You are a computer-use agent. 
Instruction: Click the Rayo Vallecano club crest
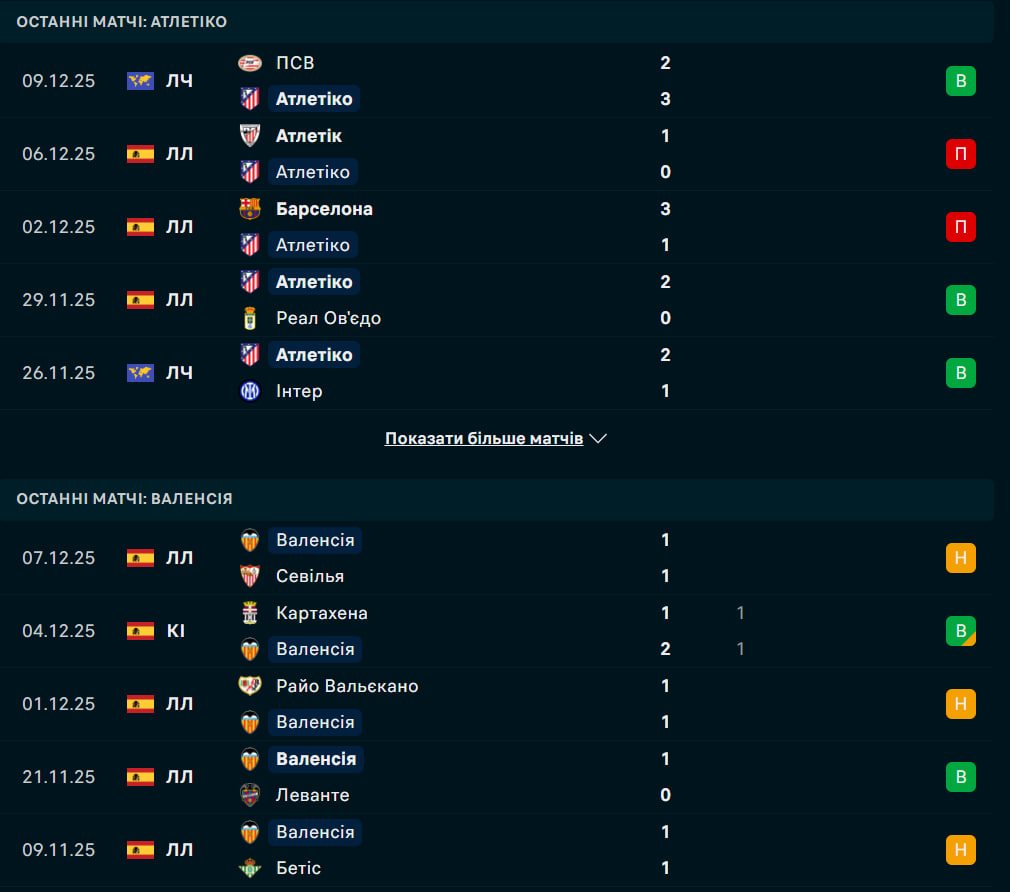[250, 686]
